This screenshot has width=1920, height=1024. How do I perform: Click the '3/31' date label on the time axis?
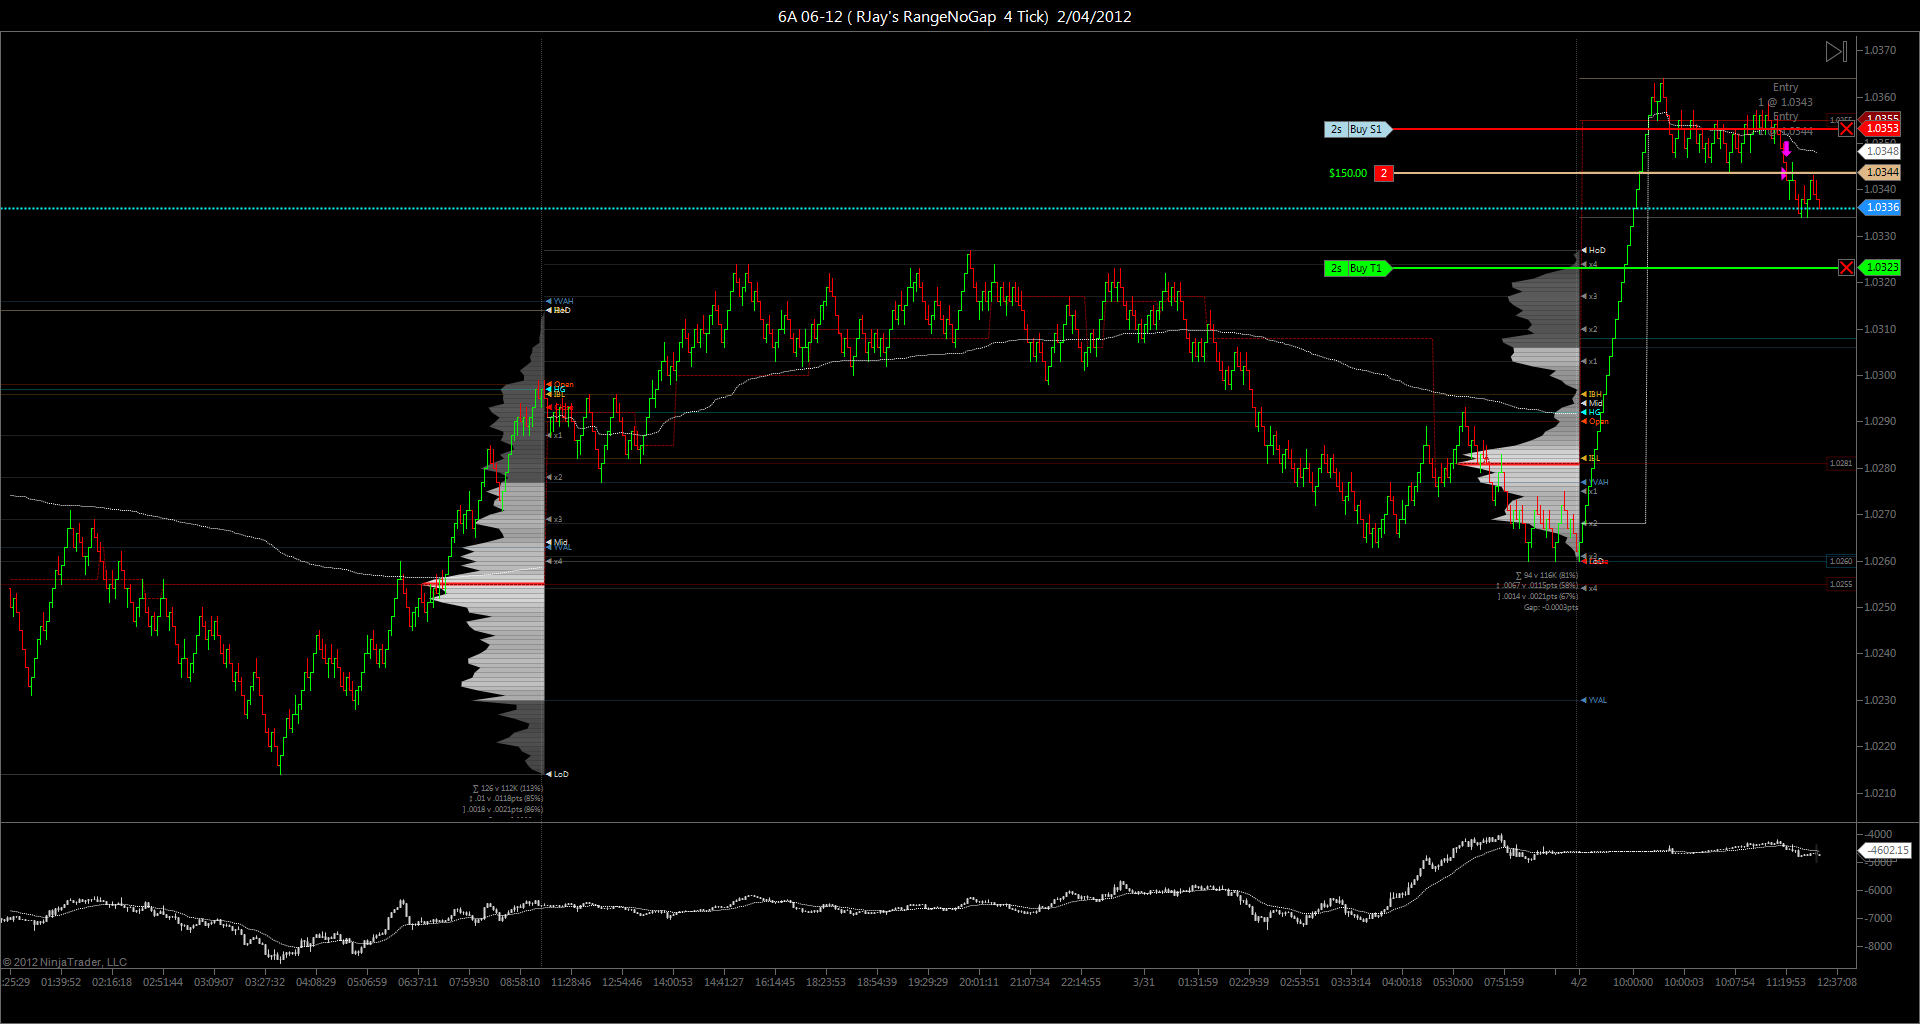(1143, 982)
